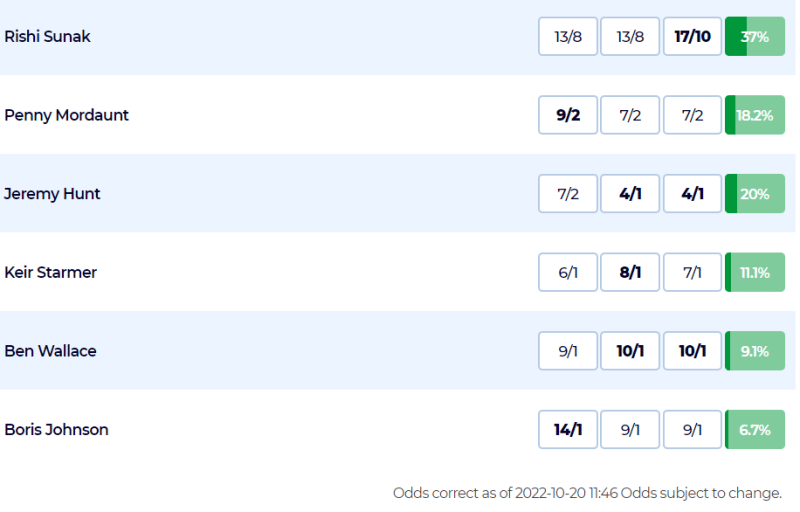This screenshot has width=800, height=512.
Task: Click the 17/10 odds for Rishi Sunak
Action: coord(692,36)
